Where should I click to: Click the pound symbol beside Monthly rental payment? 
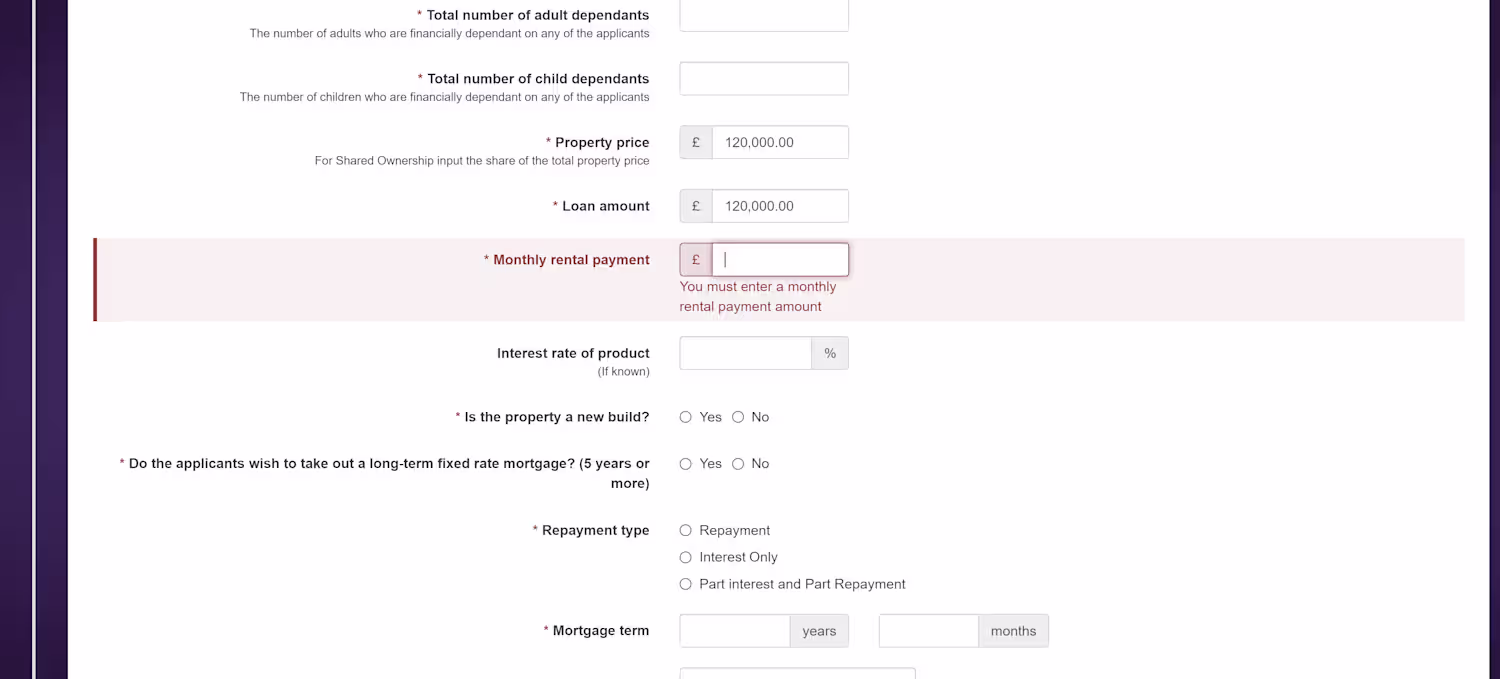coord(696,260)
